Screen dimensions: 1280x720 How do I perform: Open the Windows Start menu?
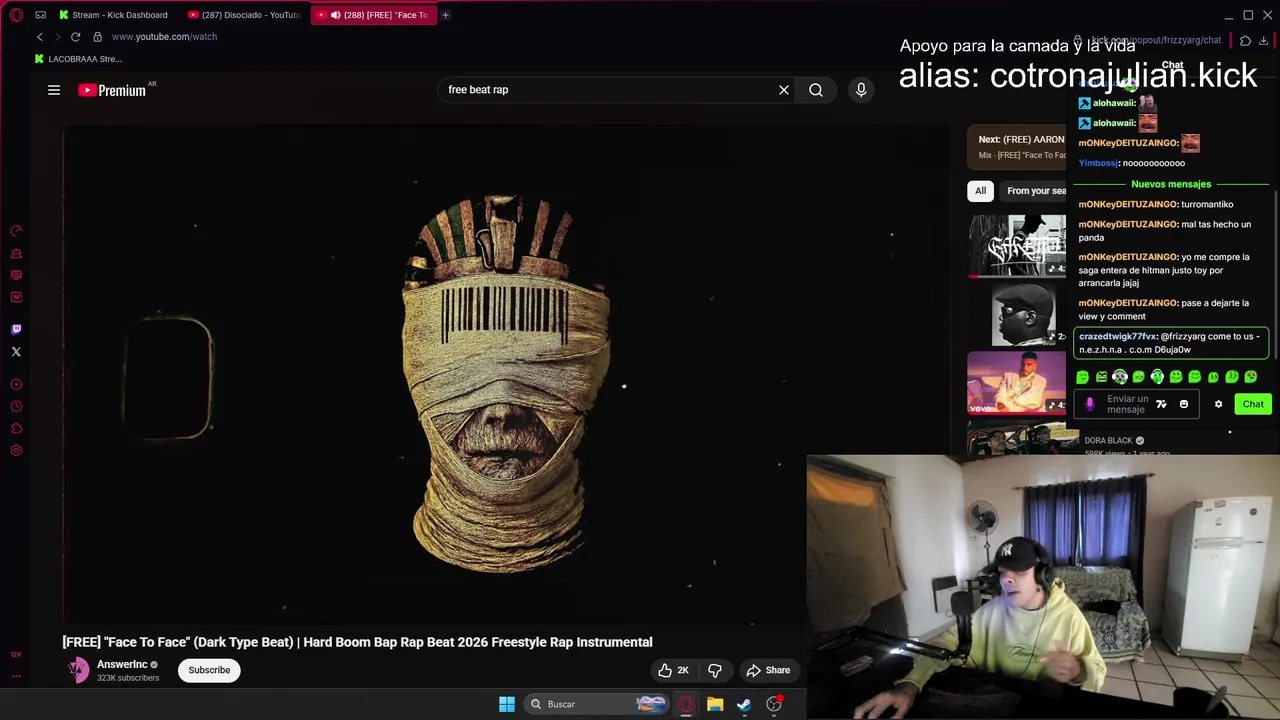507,704
